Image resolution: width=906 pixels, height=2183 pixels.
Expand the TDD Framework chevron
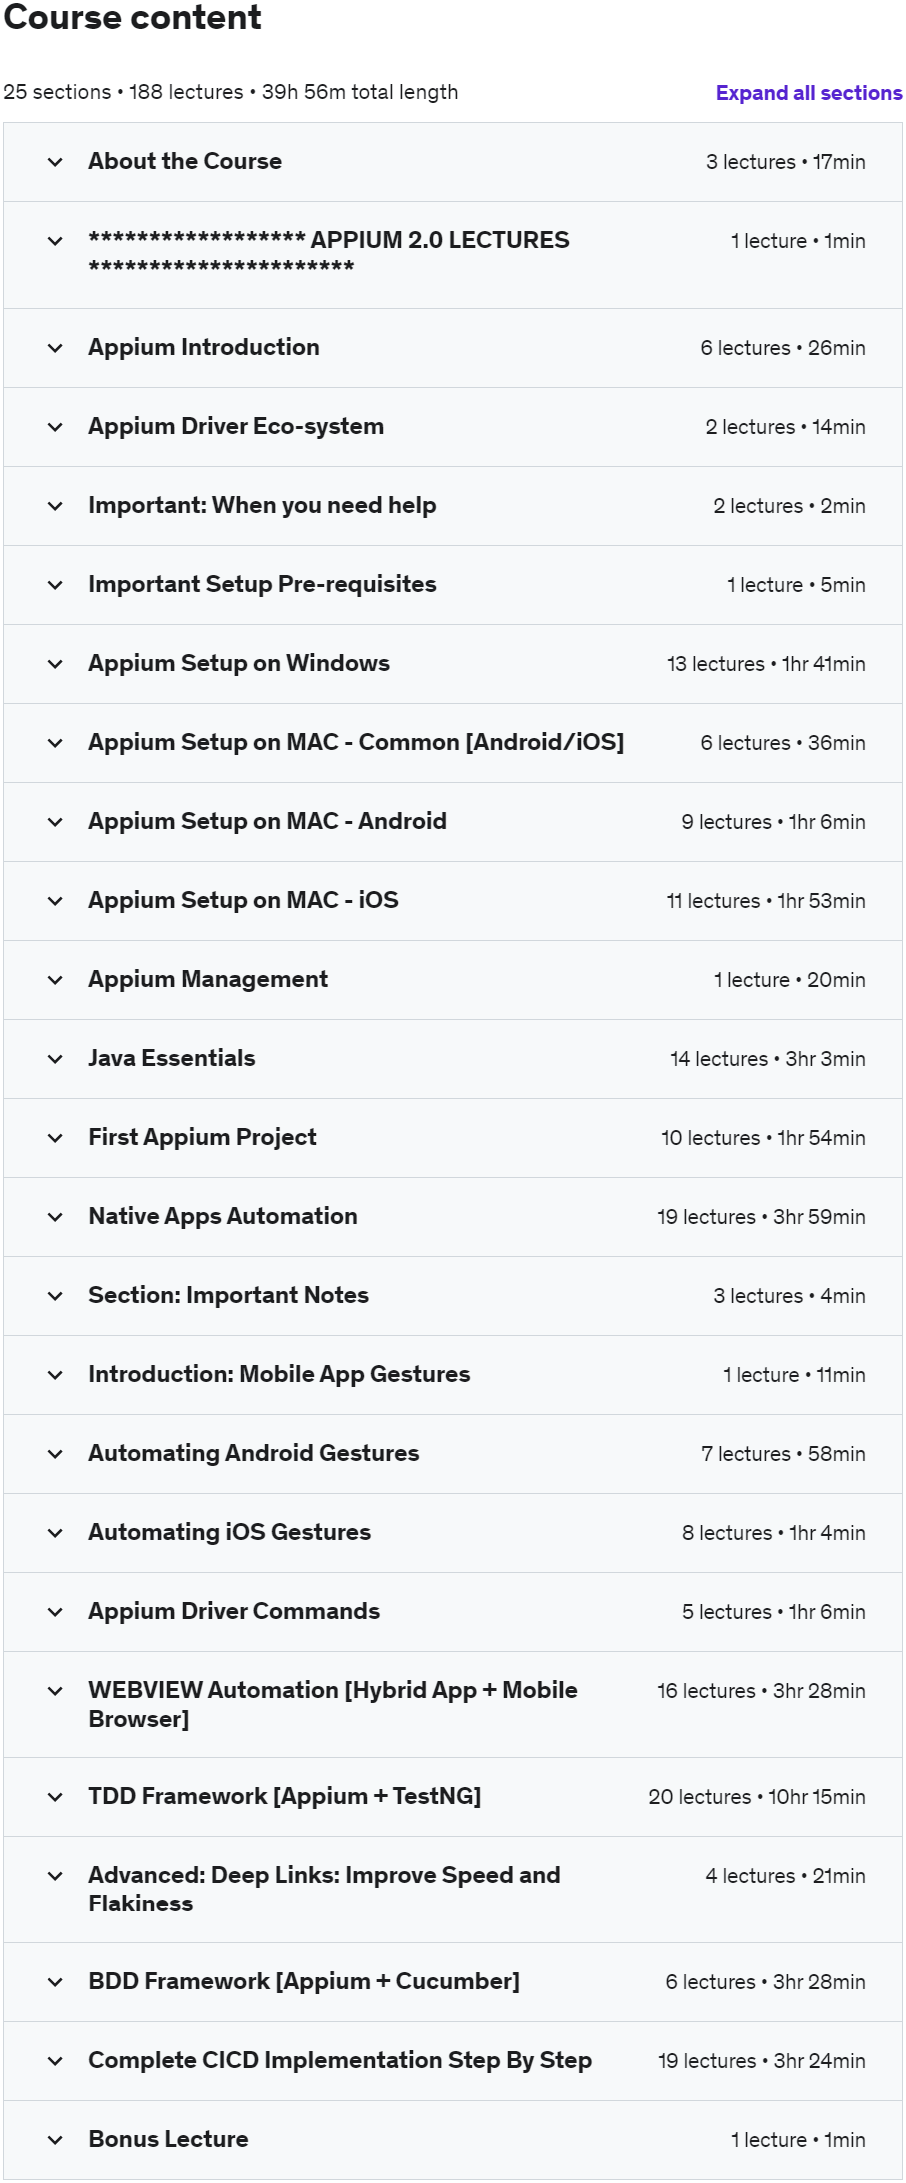pyautogui.click(x=56, y=1797)
